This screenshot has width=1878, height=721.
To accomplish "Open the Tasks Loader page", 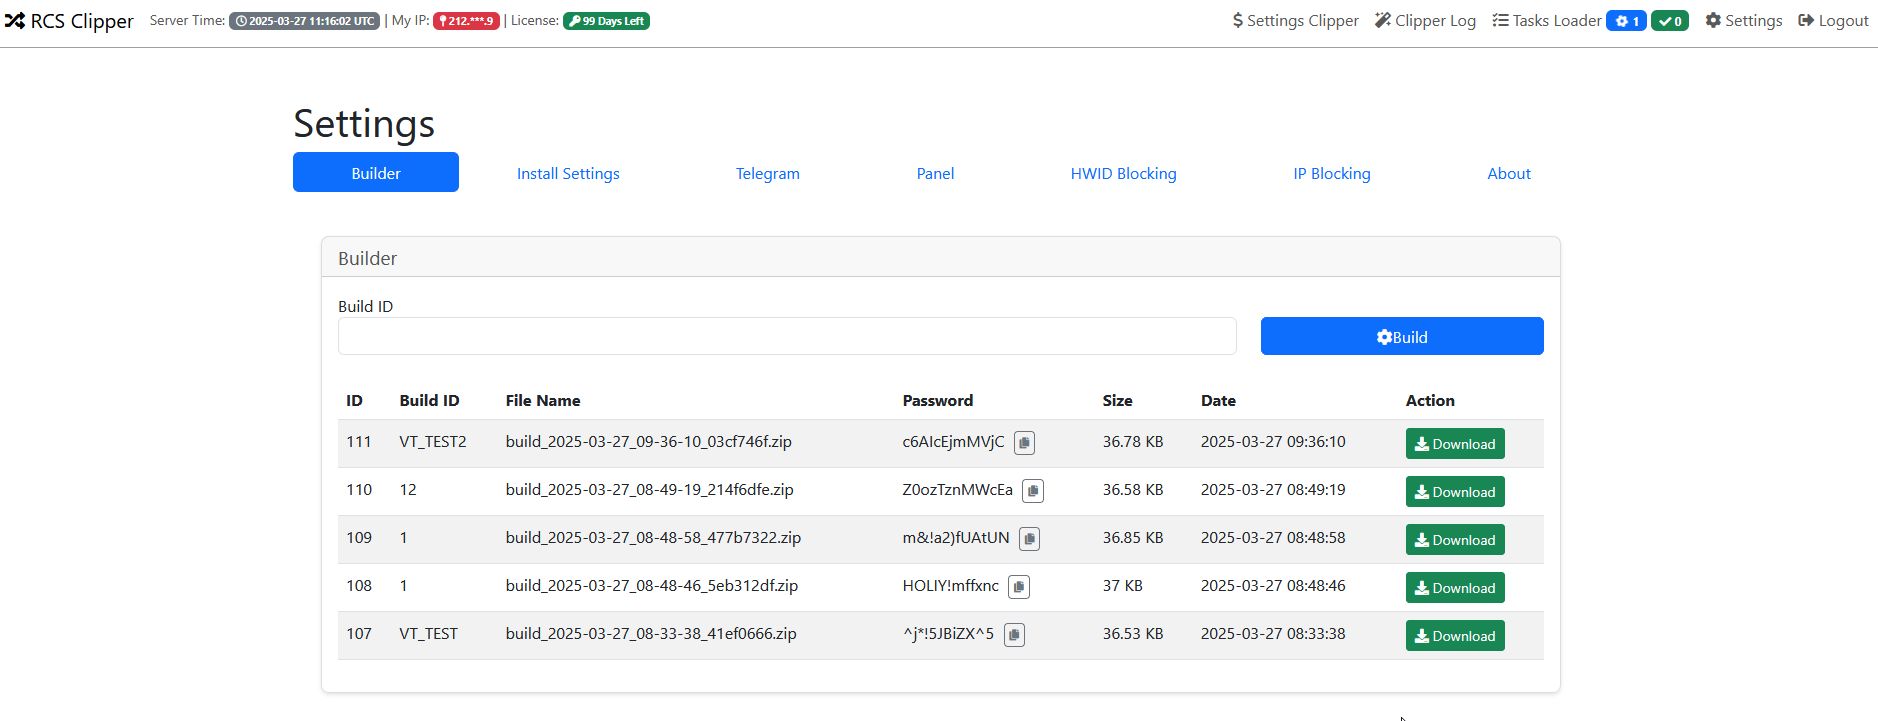I will pyautogui.click(x=1547, y=21).
